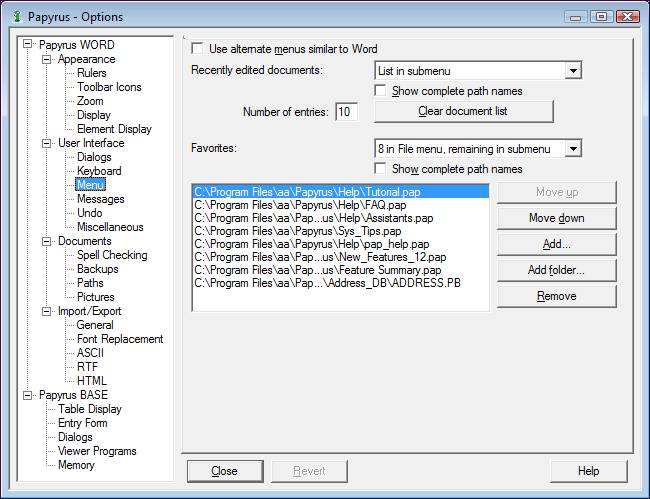
Task: Select Spell Checking options
Action: 112,255
